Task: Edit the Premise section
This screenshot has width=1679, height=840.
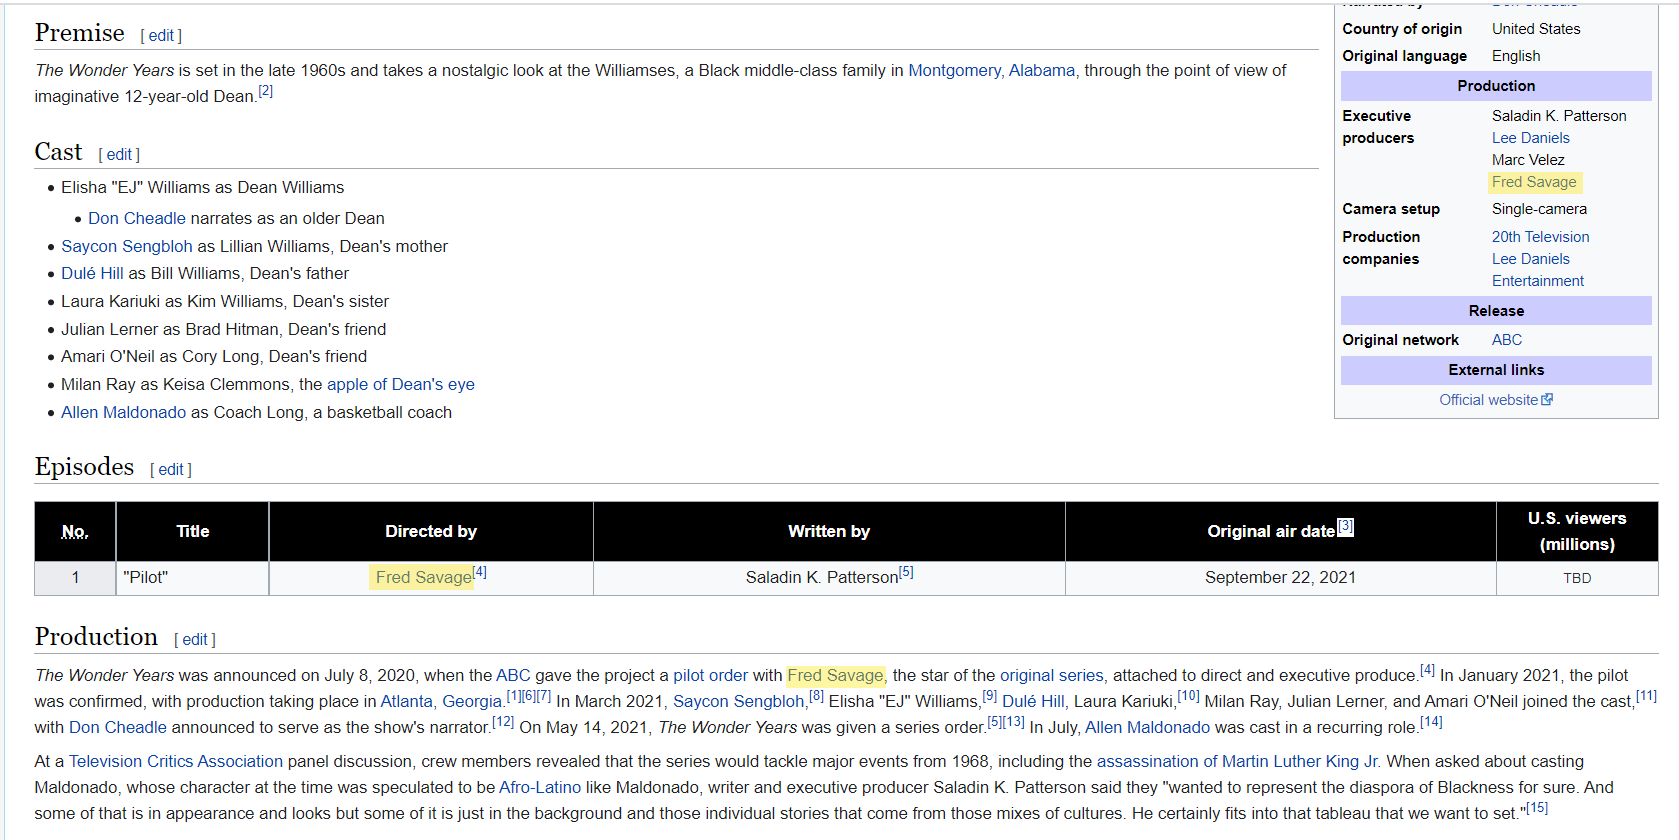Action: tap(161, 36)
